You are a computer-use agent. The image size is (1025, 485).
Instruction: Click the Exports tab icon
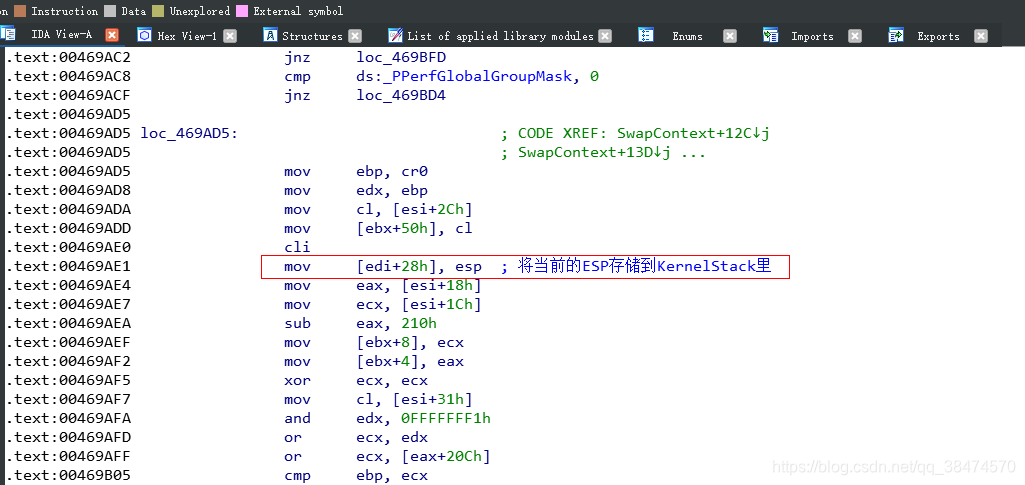click(896, 35)
